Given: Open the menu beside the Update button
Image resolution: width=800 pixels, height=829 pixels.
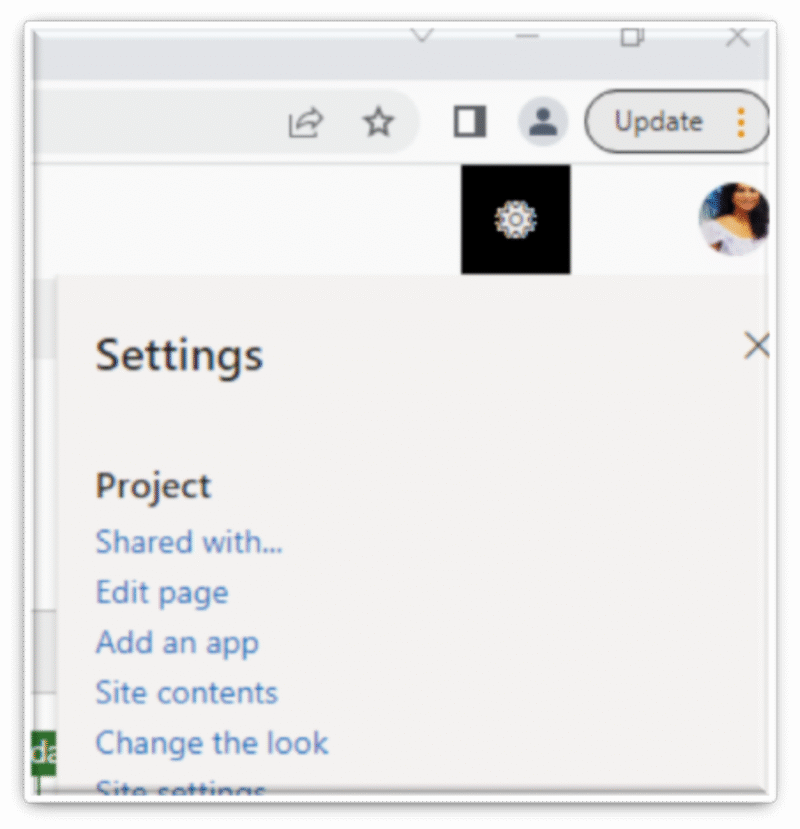Looking at the screenshot, I should (x=740, y=122).
